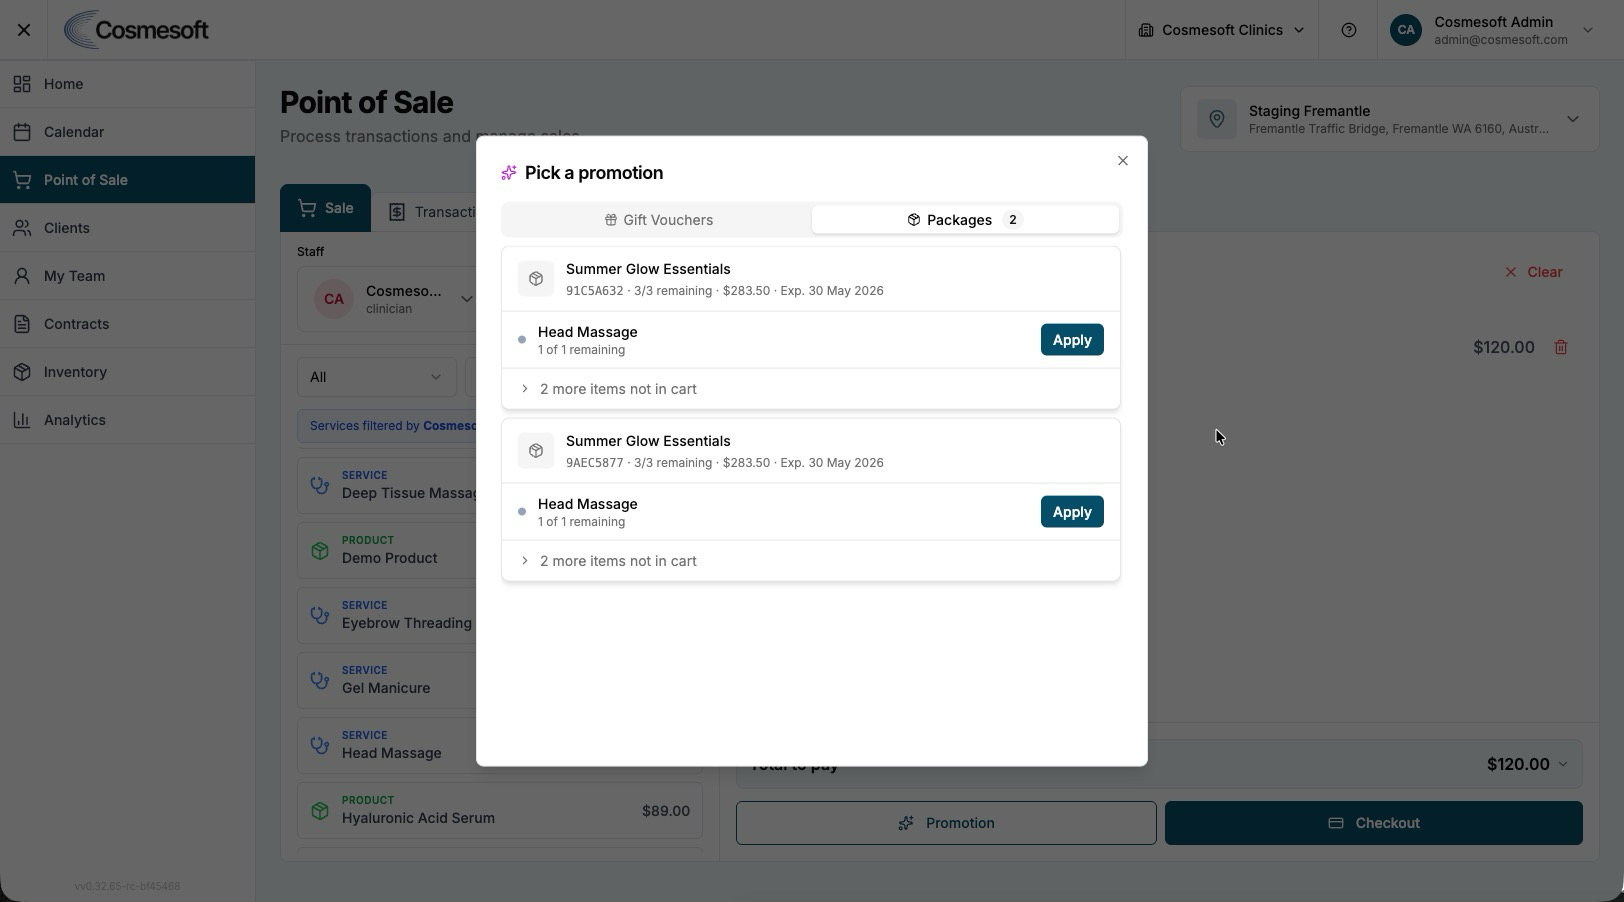This screenshot has height=902, width=1624.
Task: Open the Staging Fremantle location dropdown
Action: point(1390,119)
